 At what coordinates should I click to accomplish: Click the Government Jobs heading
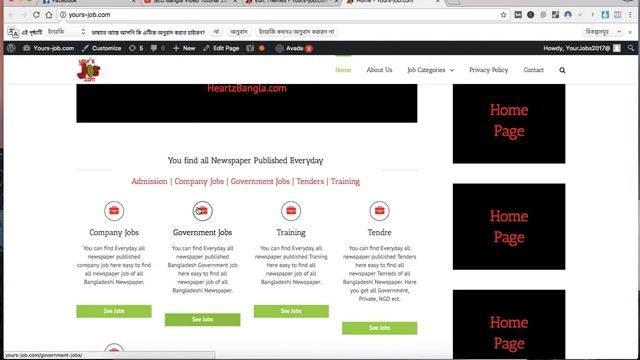pyautogui.click(x=202, y=233)
